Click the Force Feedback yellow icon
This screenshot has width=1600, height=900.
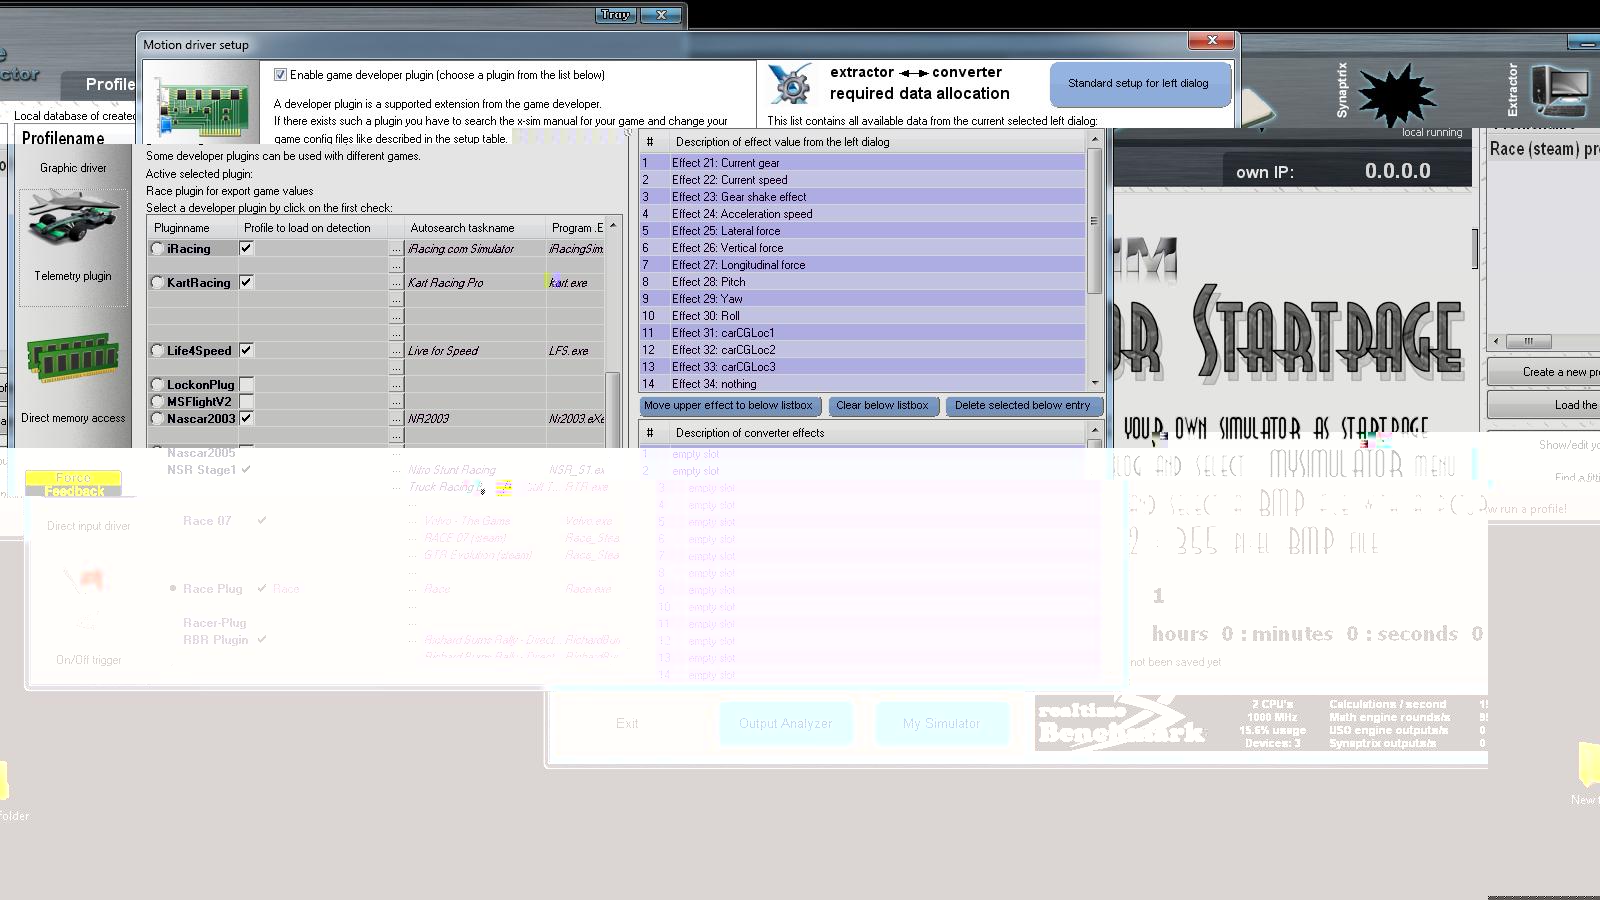coord(73,484)
